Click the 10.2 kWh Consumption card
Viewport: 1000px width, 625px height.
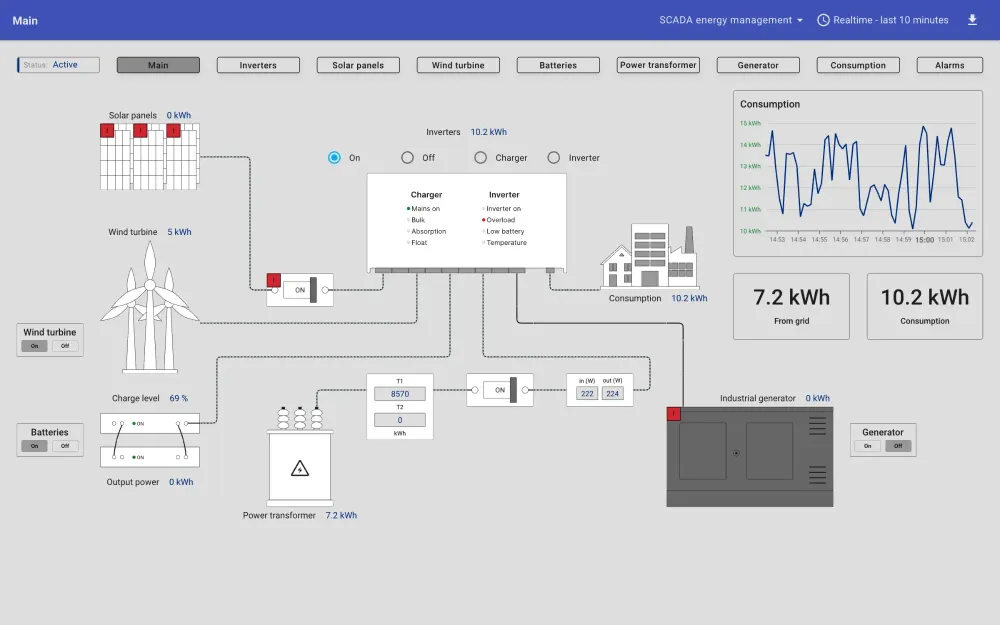pos(925,306)
